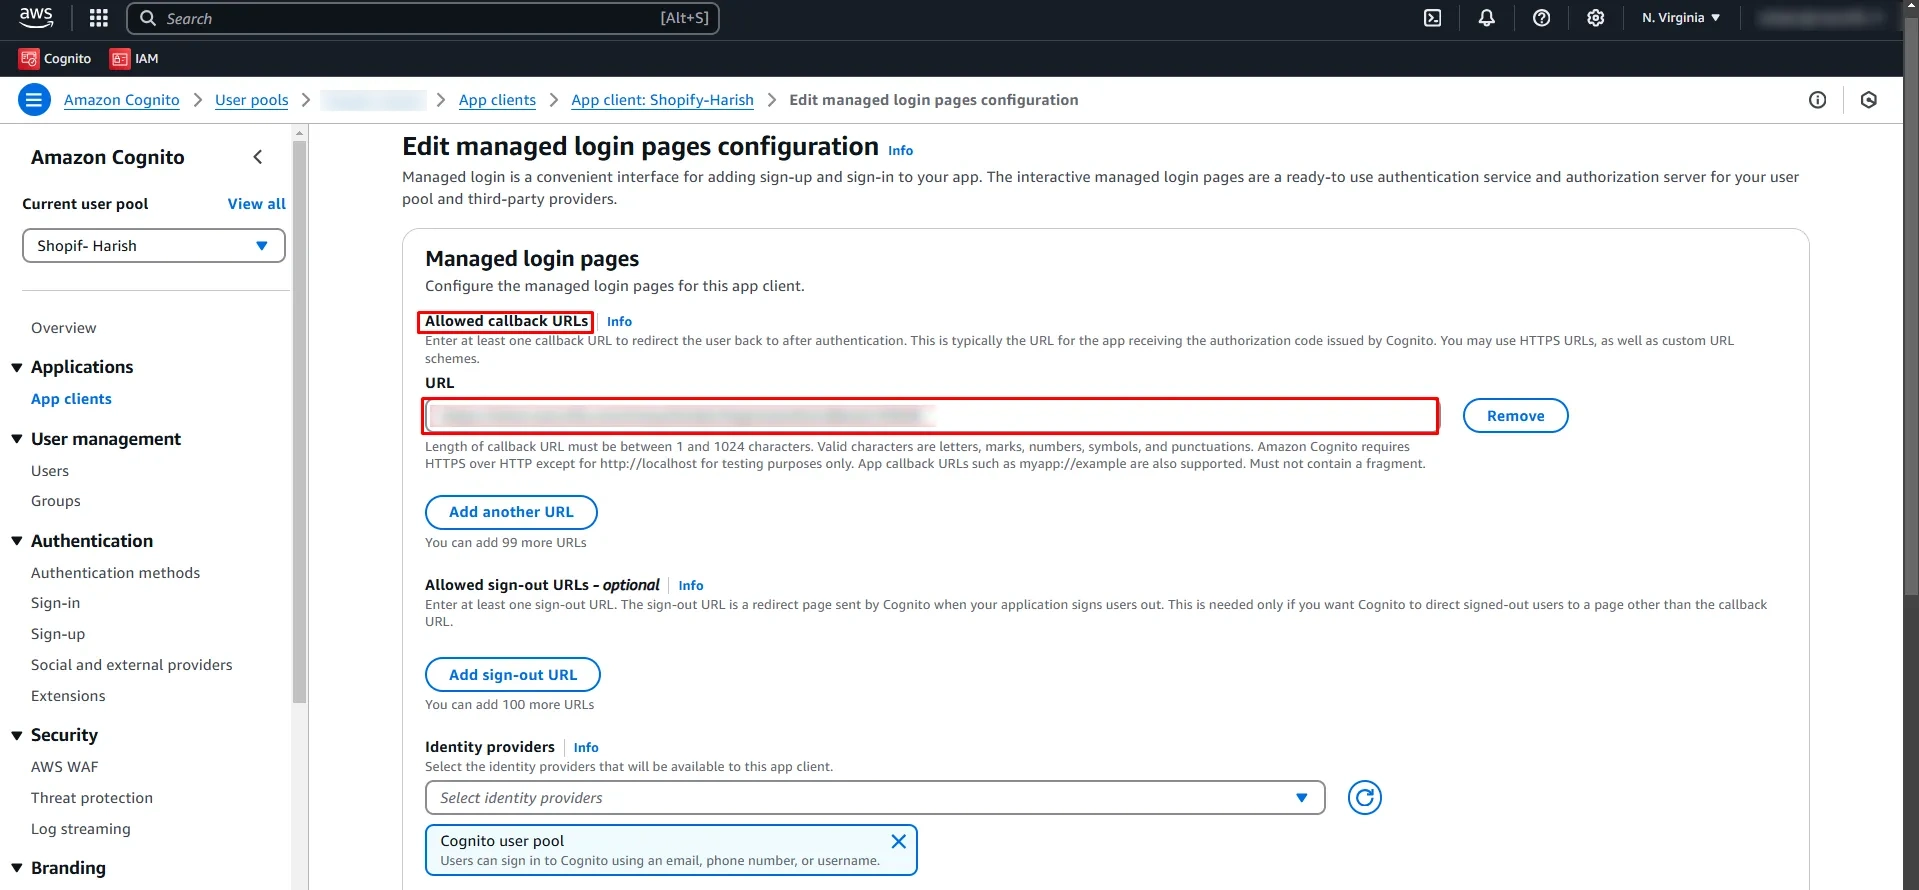Launch the CloudShell terminal icon
The width and height of the screenshot is (1919, 890).
(x=1432, y=18)
